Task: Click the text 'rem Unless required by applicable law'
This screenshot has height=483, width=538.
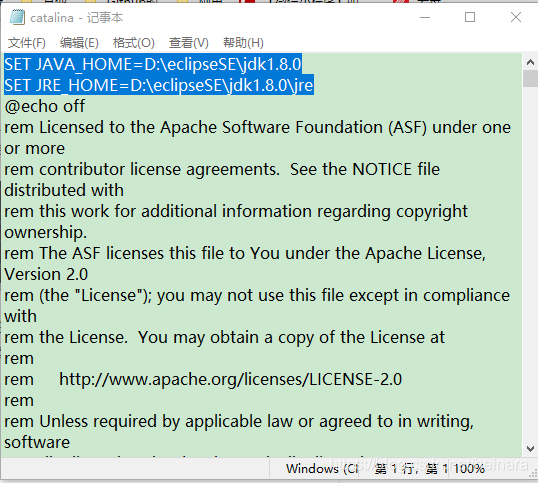Action: pyautogui.click(x=148, y=422)
